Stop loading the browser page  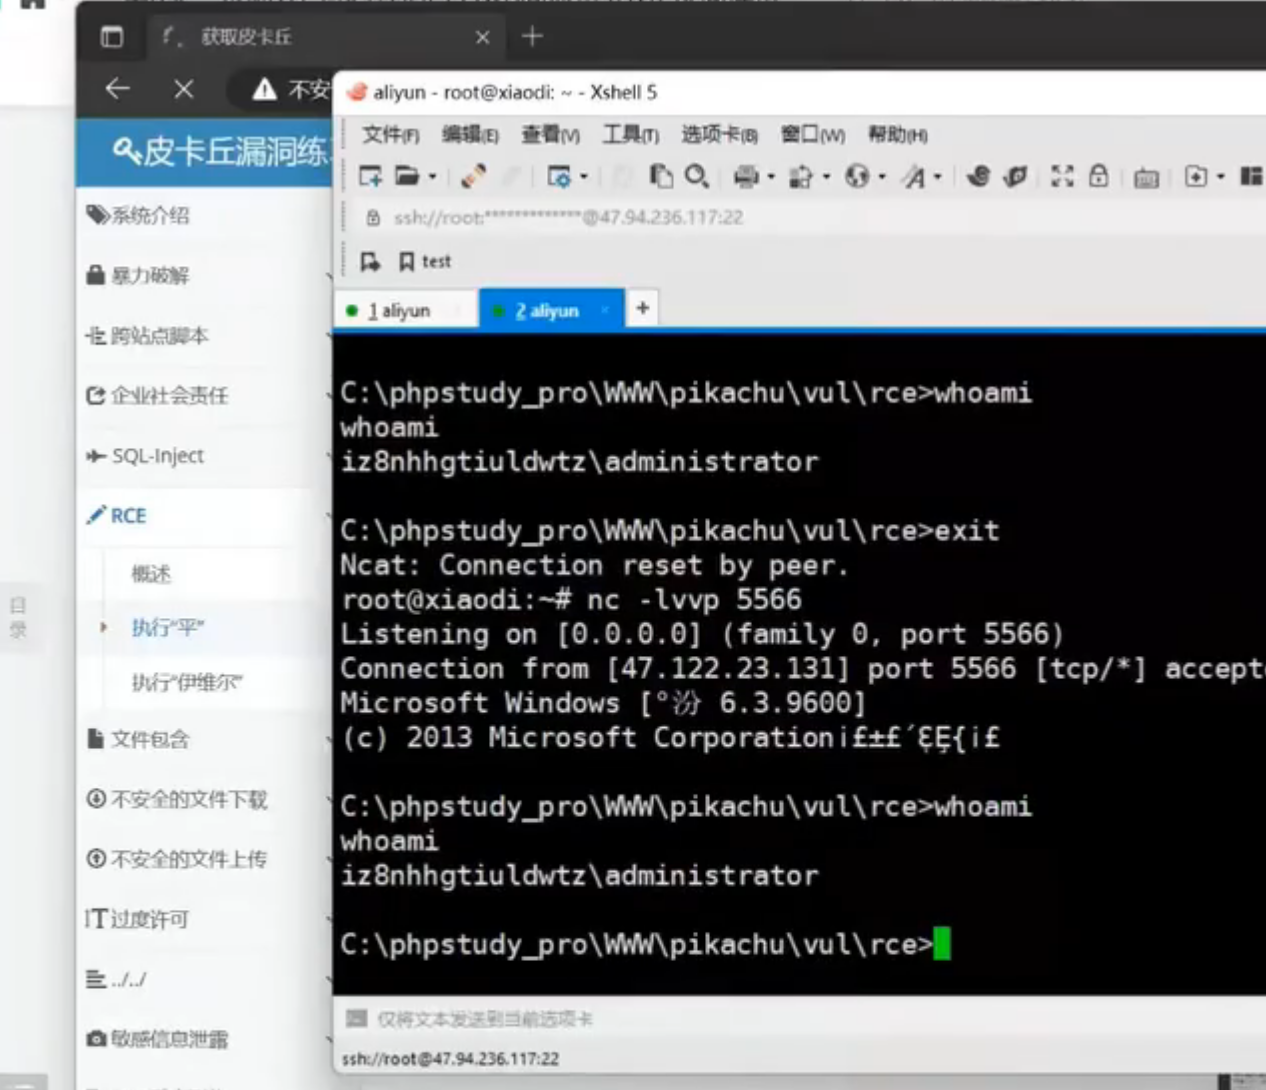point(184,89)
